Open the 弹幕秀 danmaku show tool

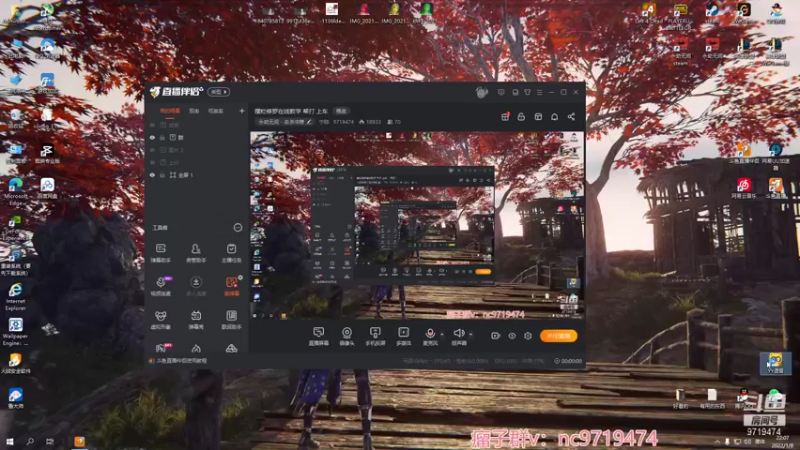pos(196,320)
